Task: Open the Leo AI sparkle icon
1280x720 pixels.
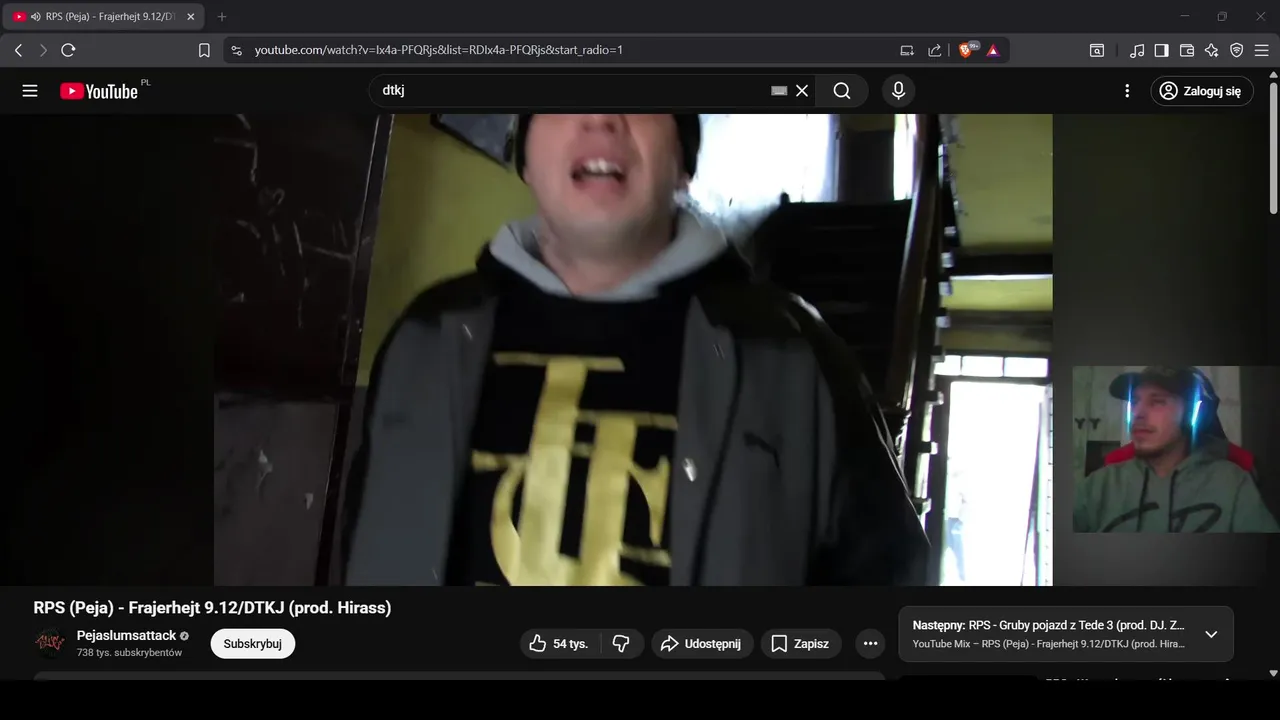Action: pos(1212,50)
